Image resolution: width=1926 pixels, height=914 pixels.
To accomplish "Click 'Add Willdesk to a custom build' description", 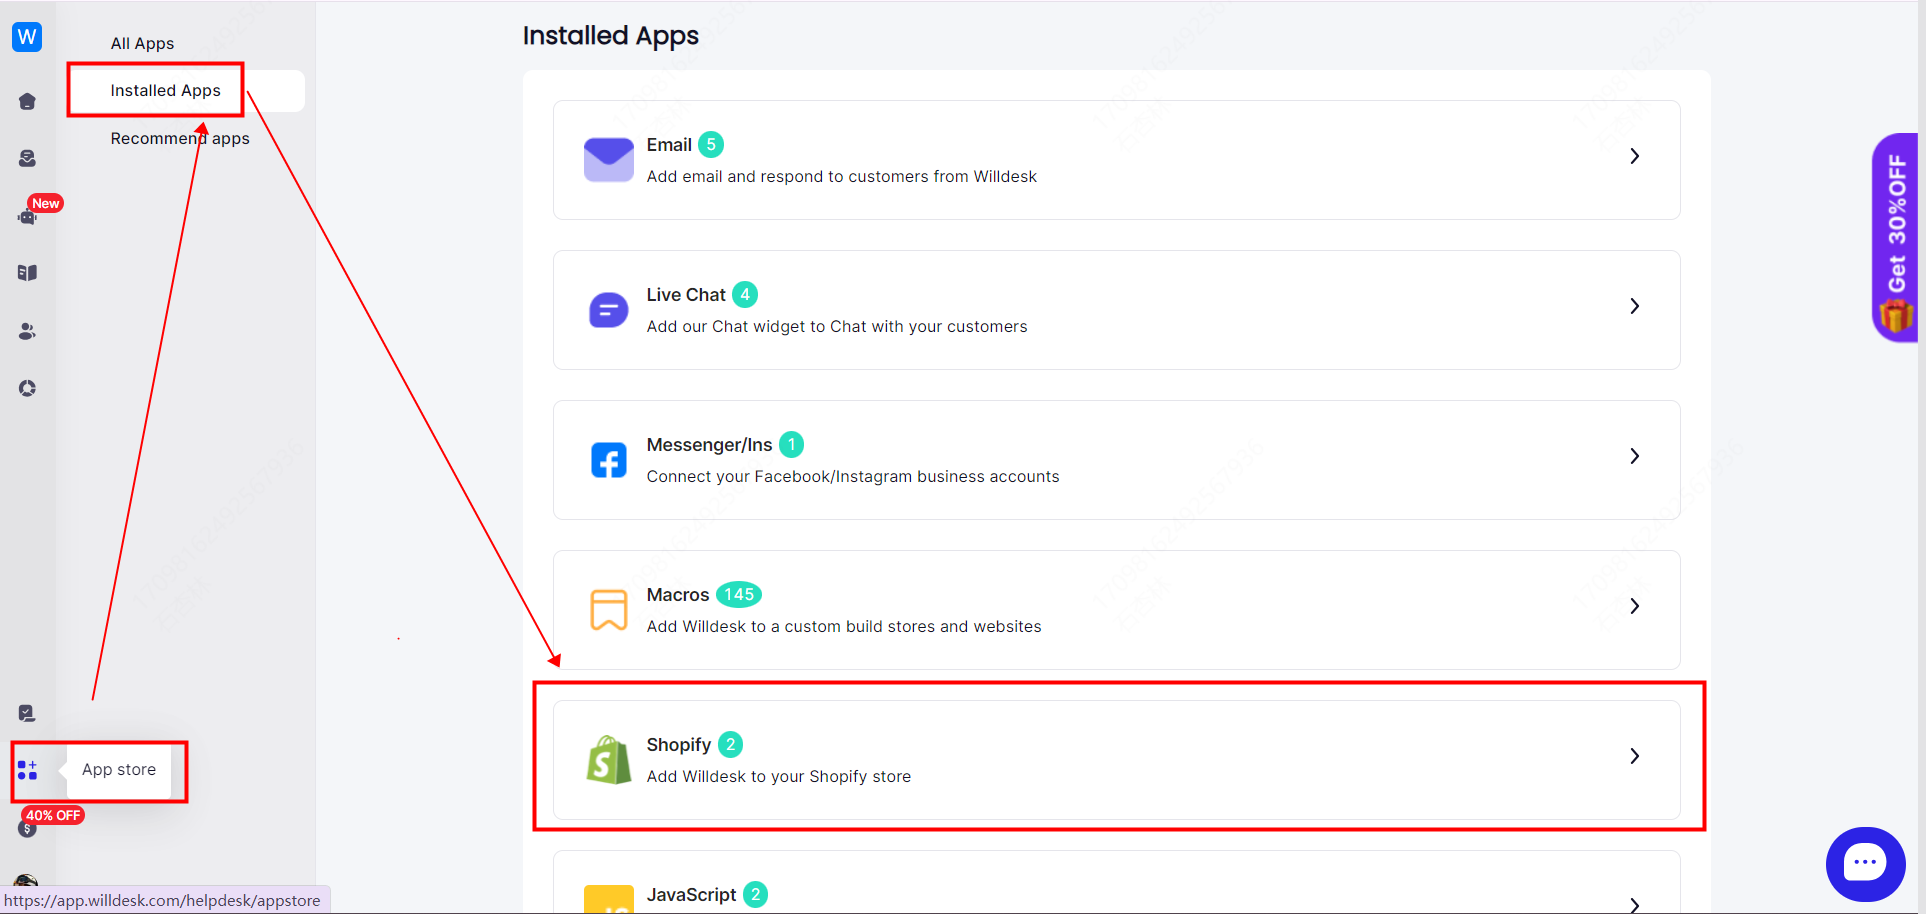I will 844,626.
